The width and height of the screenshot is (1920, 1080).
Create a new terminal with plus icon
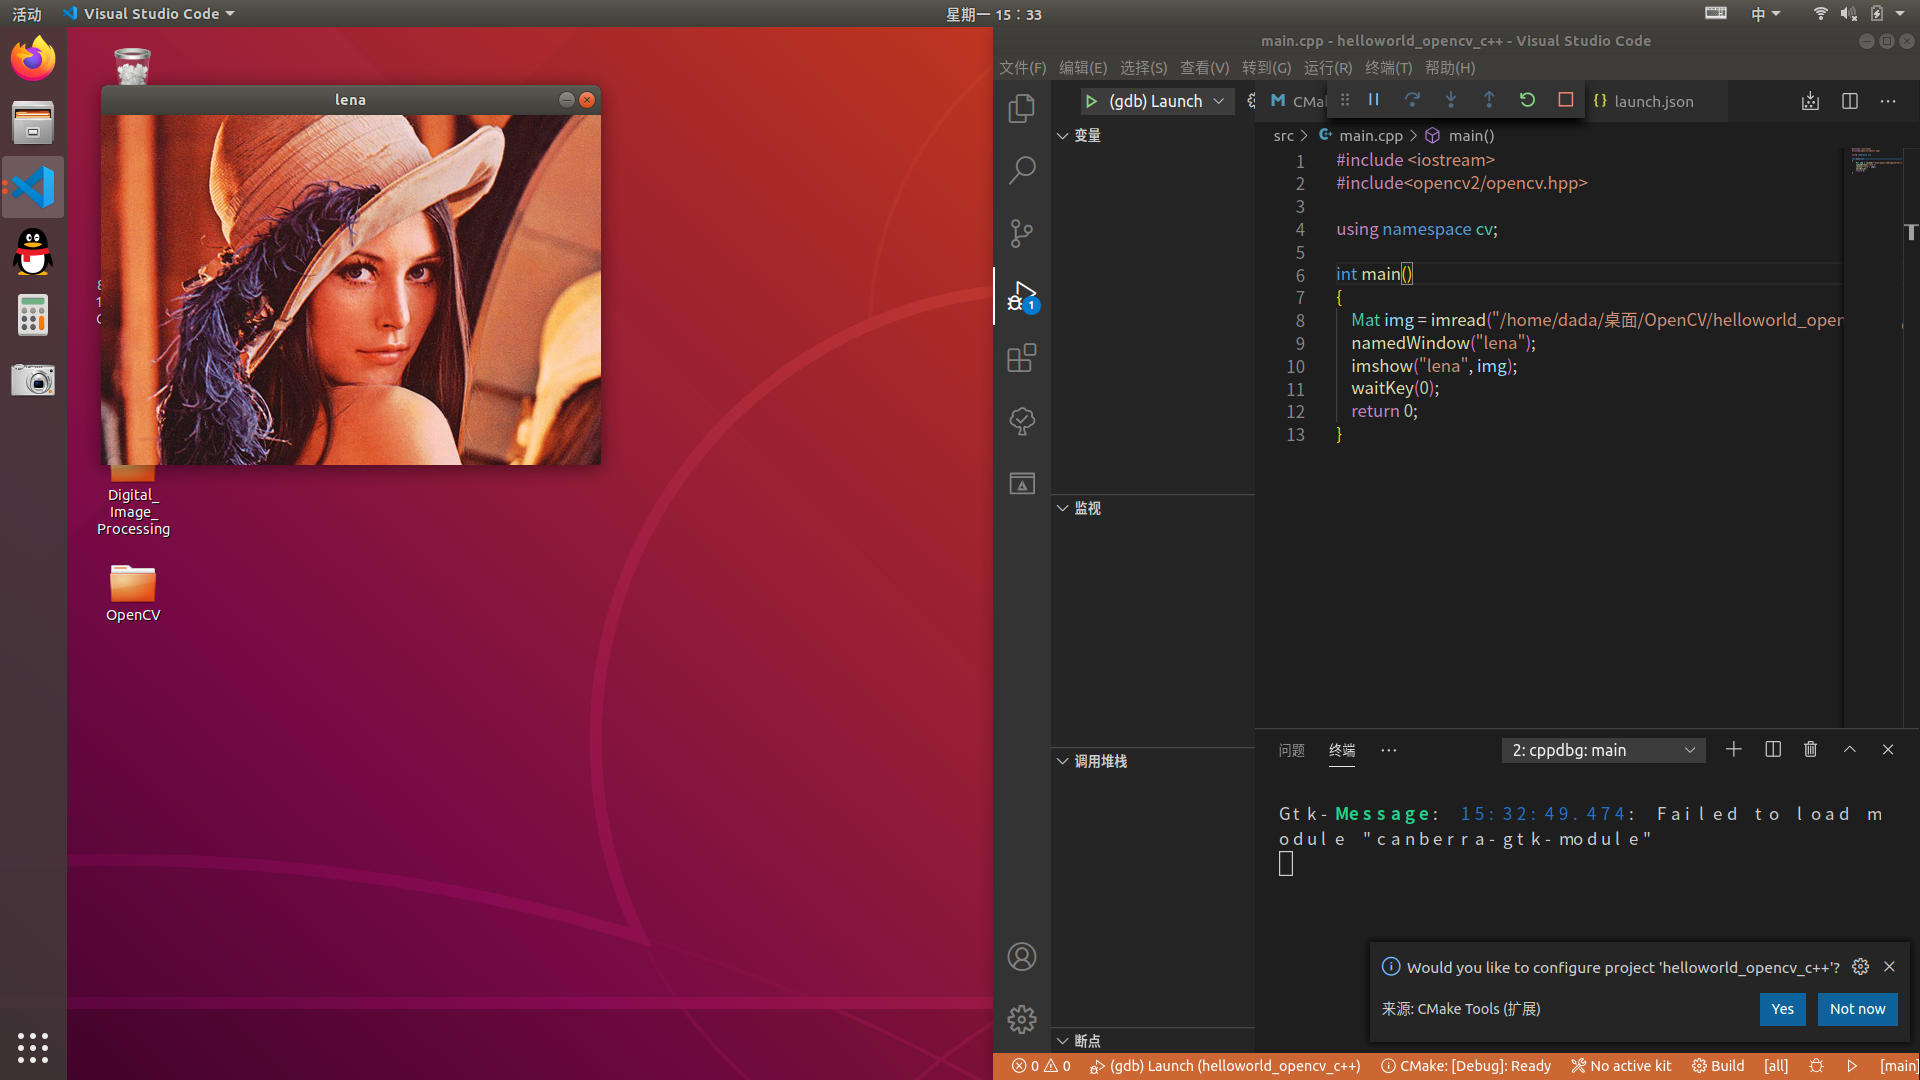[x=1734, y=749]
